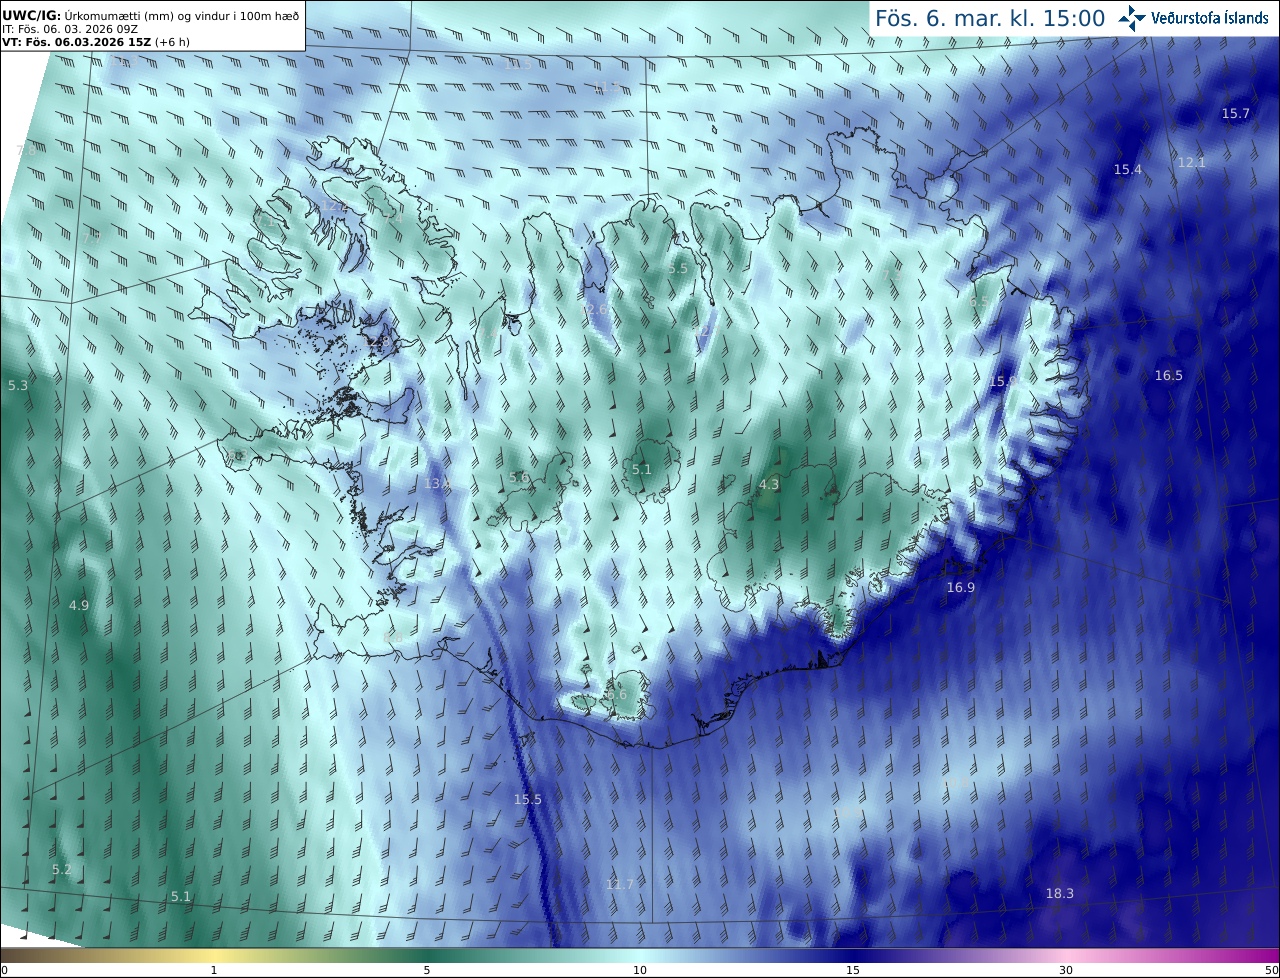1280x978 pixels.
Task: Click the 15.5 value label over the sea
Action: coord(528,800)
